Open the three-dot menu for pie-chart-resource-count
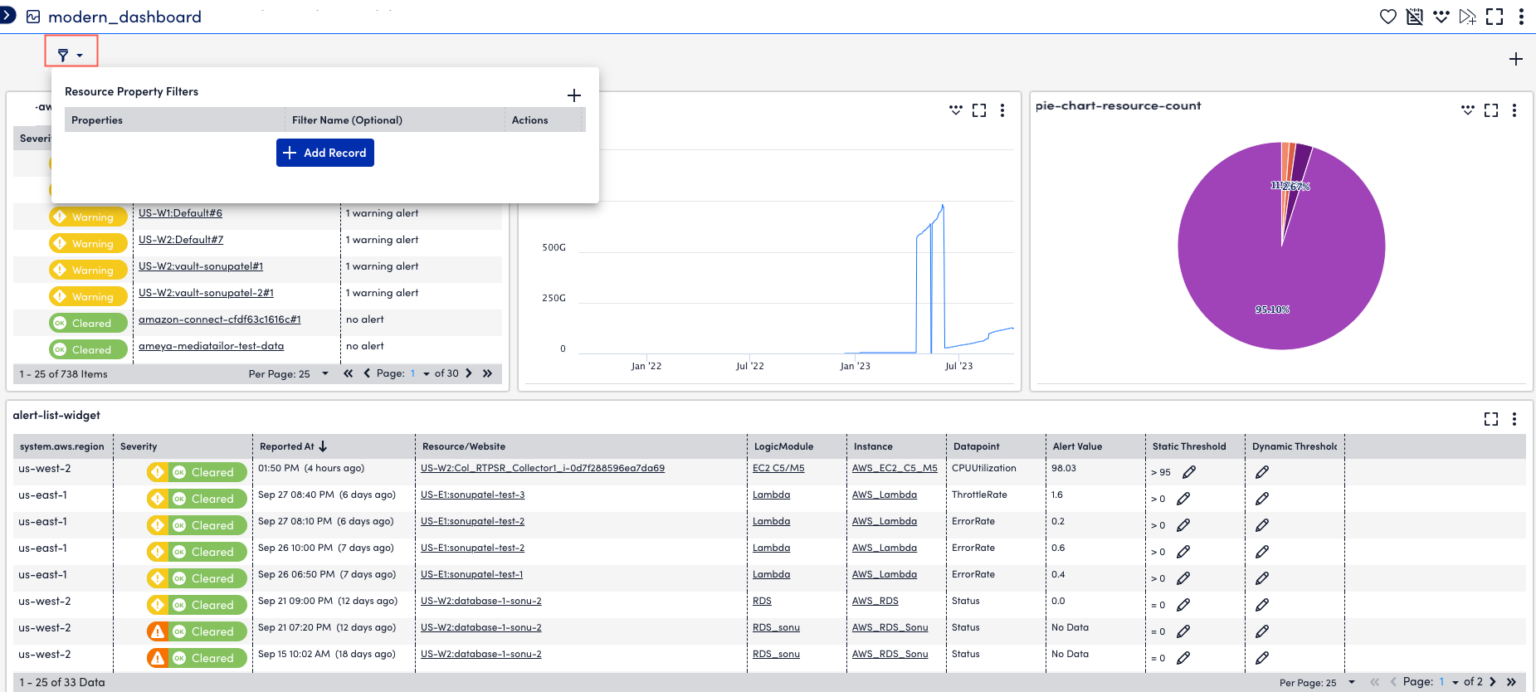1536x692 pixels. click(x=1515, y=110)
